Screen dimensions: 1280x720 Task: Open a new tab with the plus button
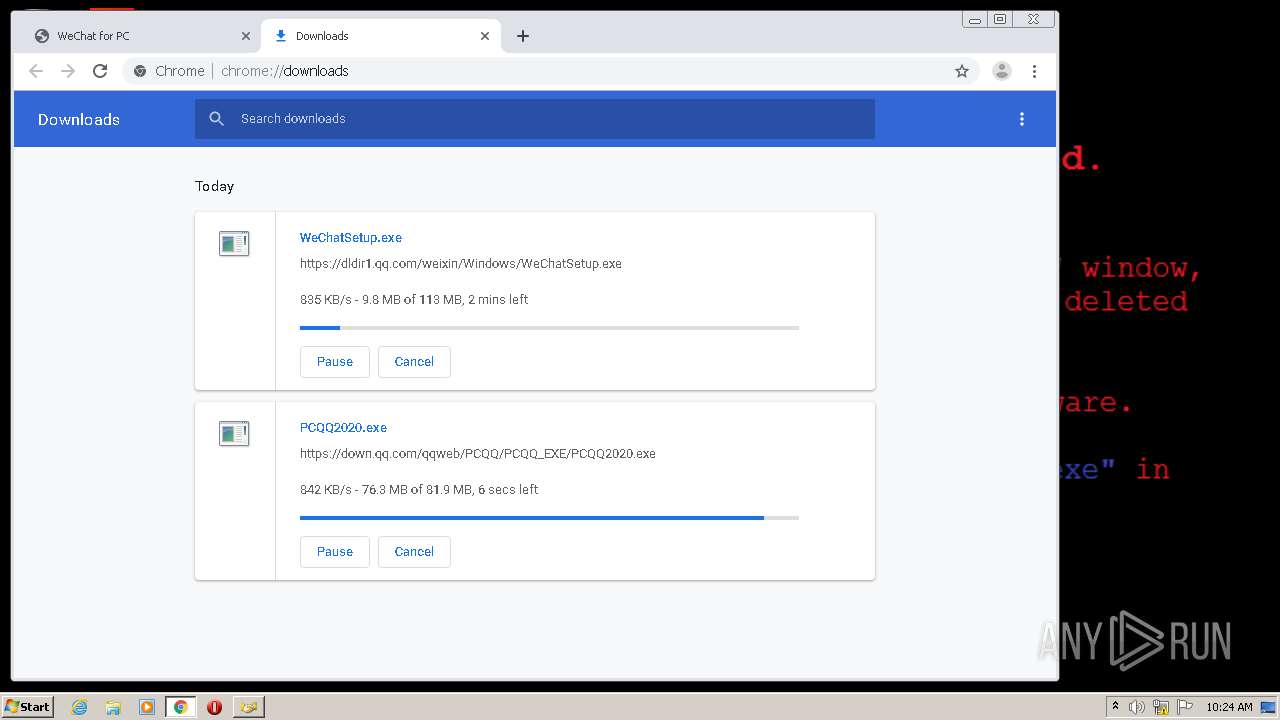[523, 36]
